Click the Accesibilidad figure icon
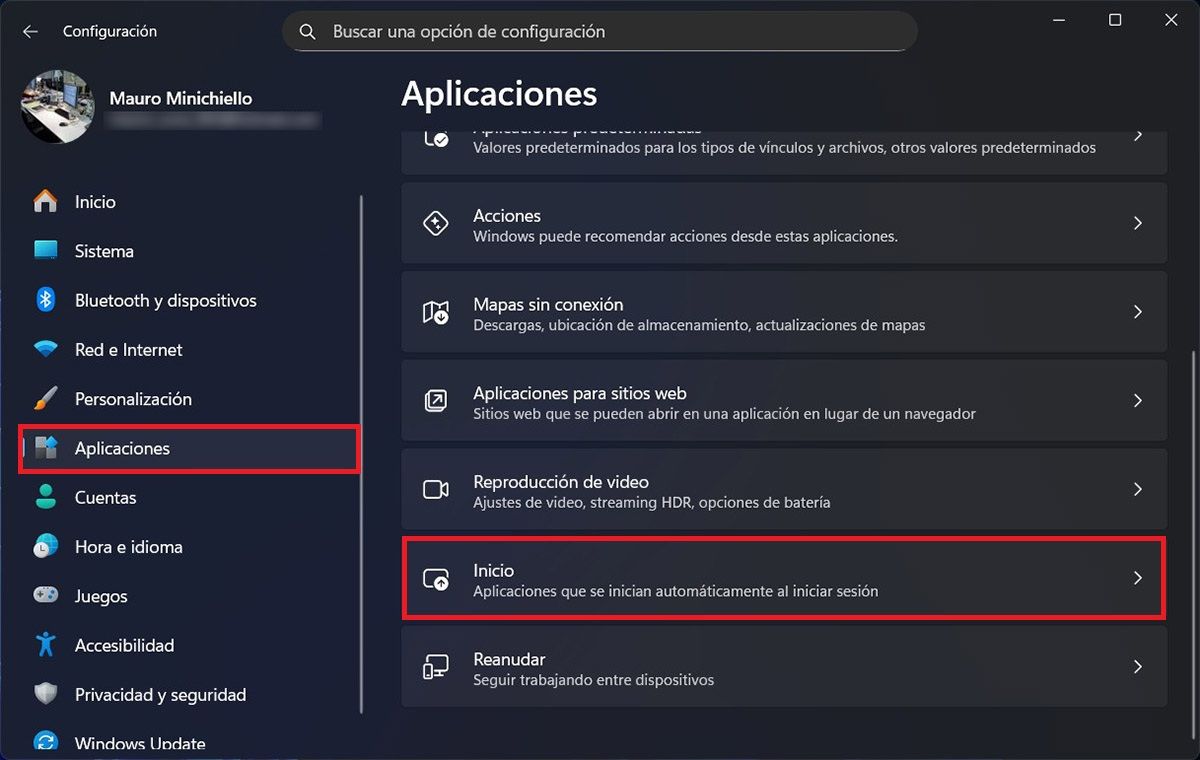The width and height of the screenshot is (1200, 760). 46,645
